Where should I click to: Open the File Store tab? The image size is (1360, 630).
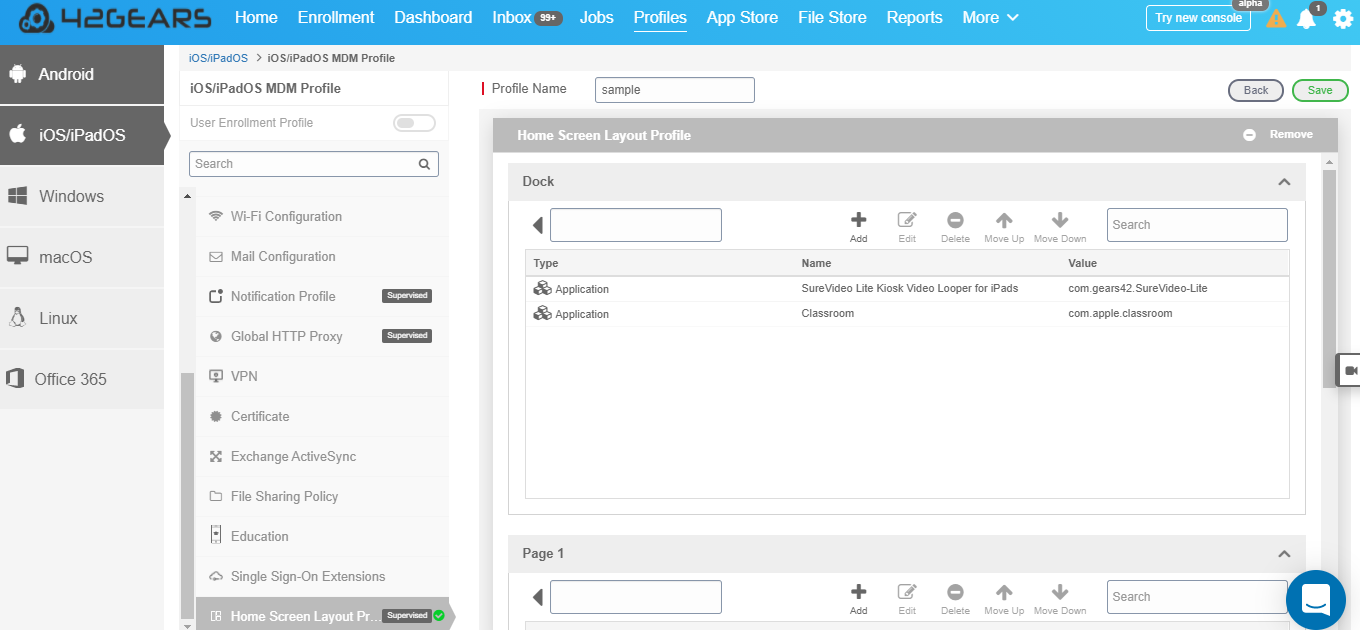[x=833, y=18]
